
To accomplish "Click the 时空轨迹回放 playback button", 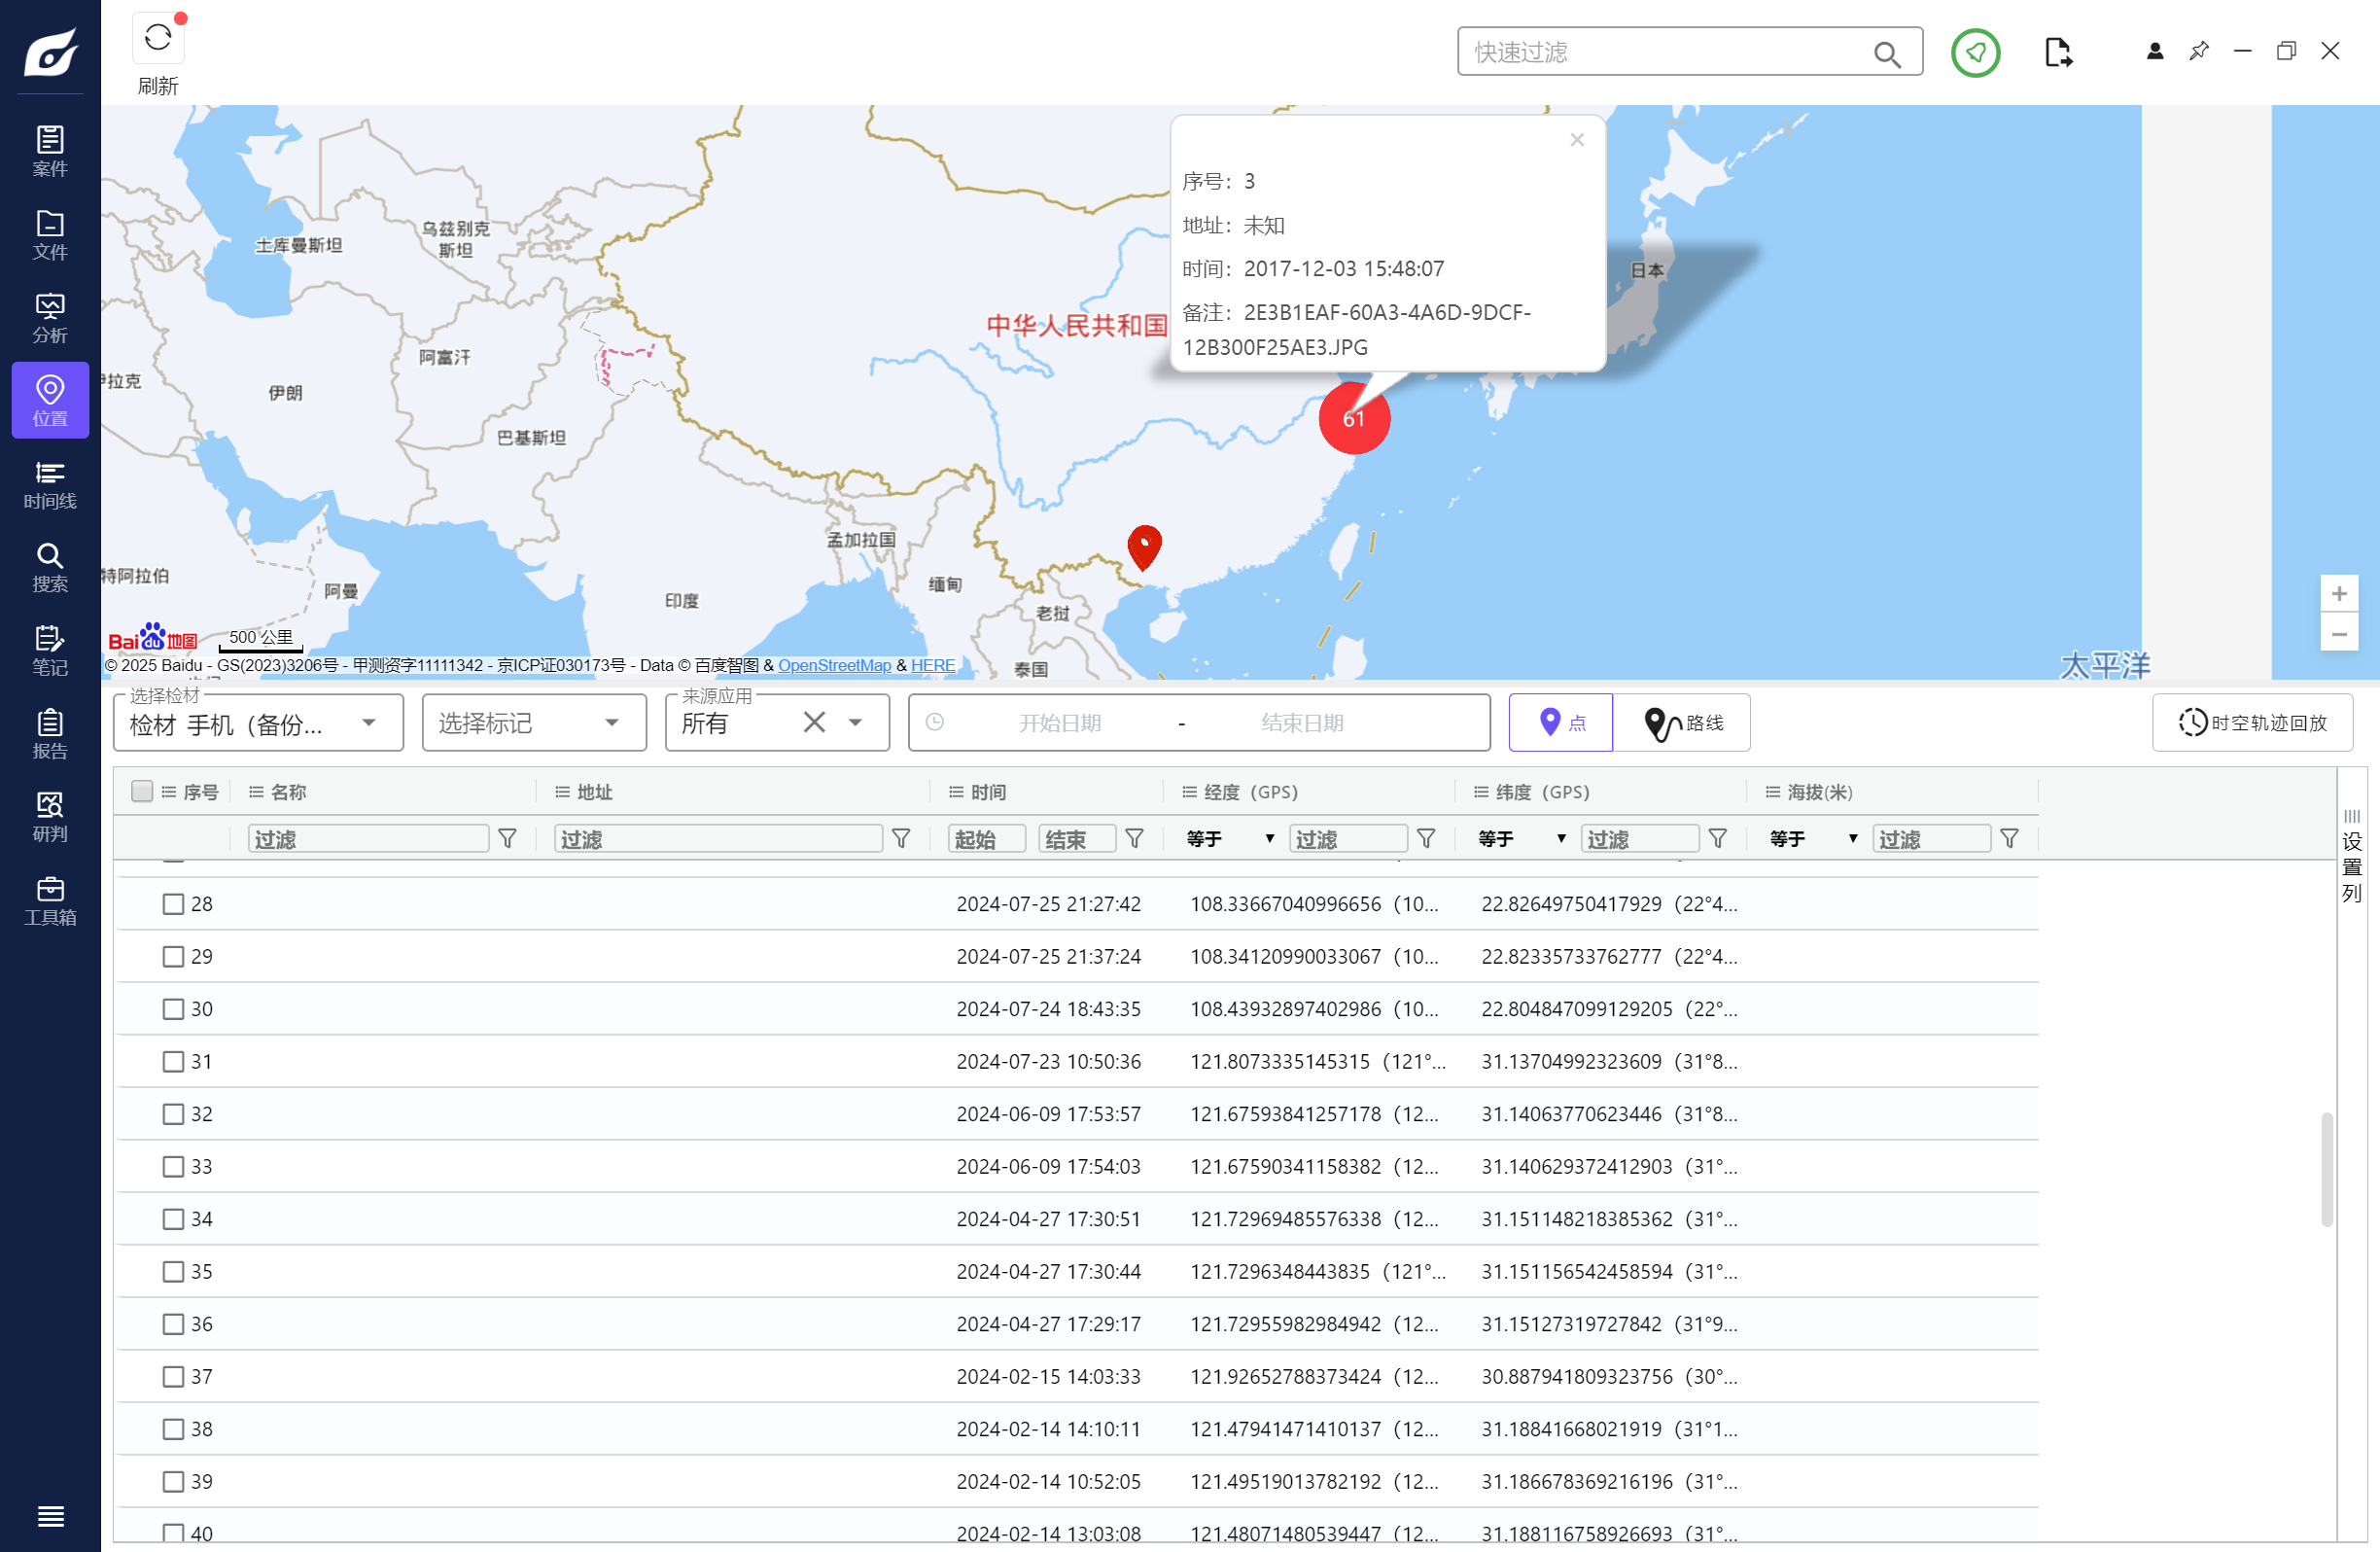I will 2252,723.
